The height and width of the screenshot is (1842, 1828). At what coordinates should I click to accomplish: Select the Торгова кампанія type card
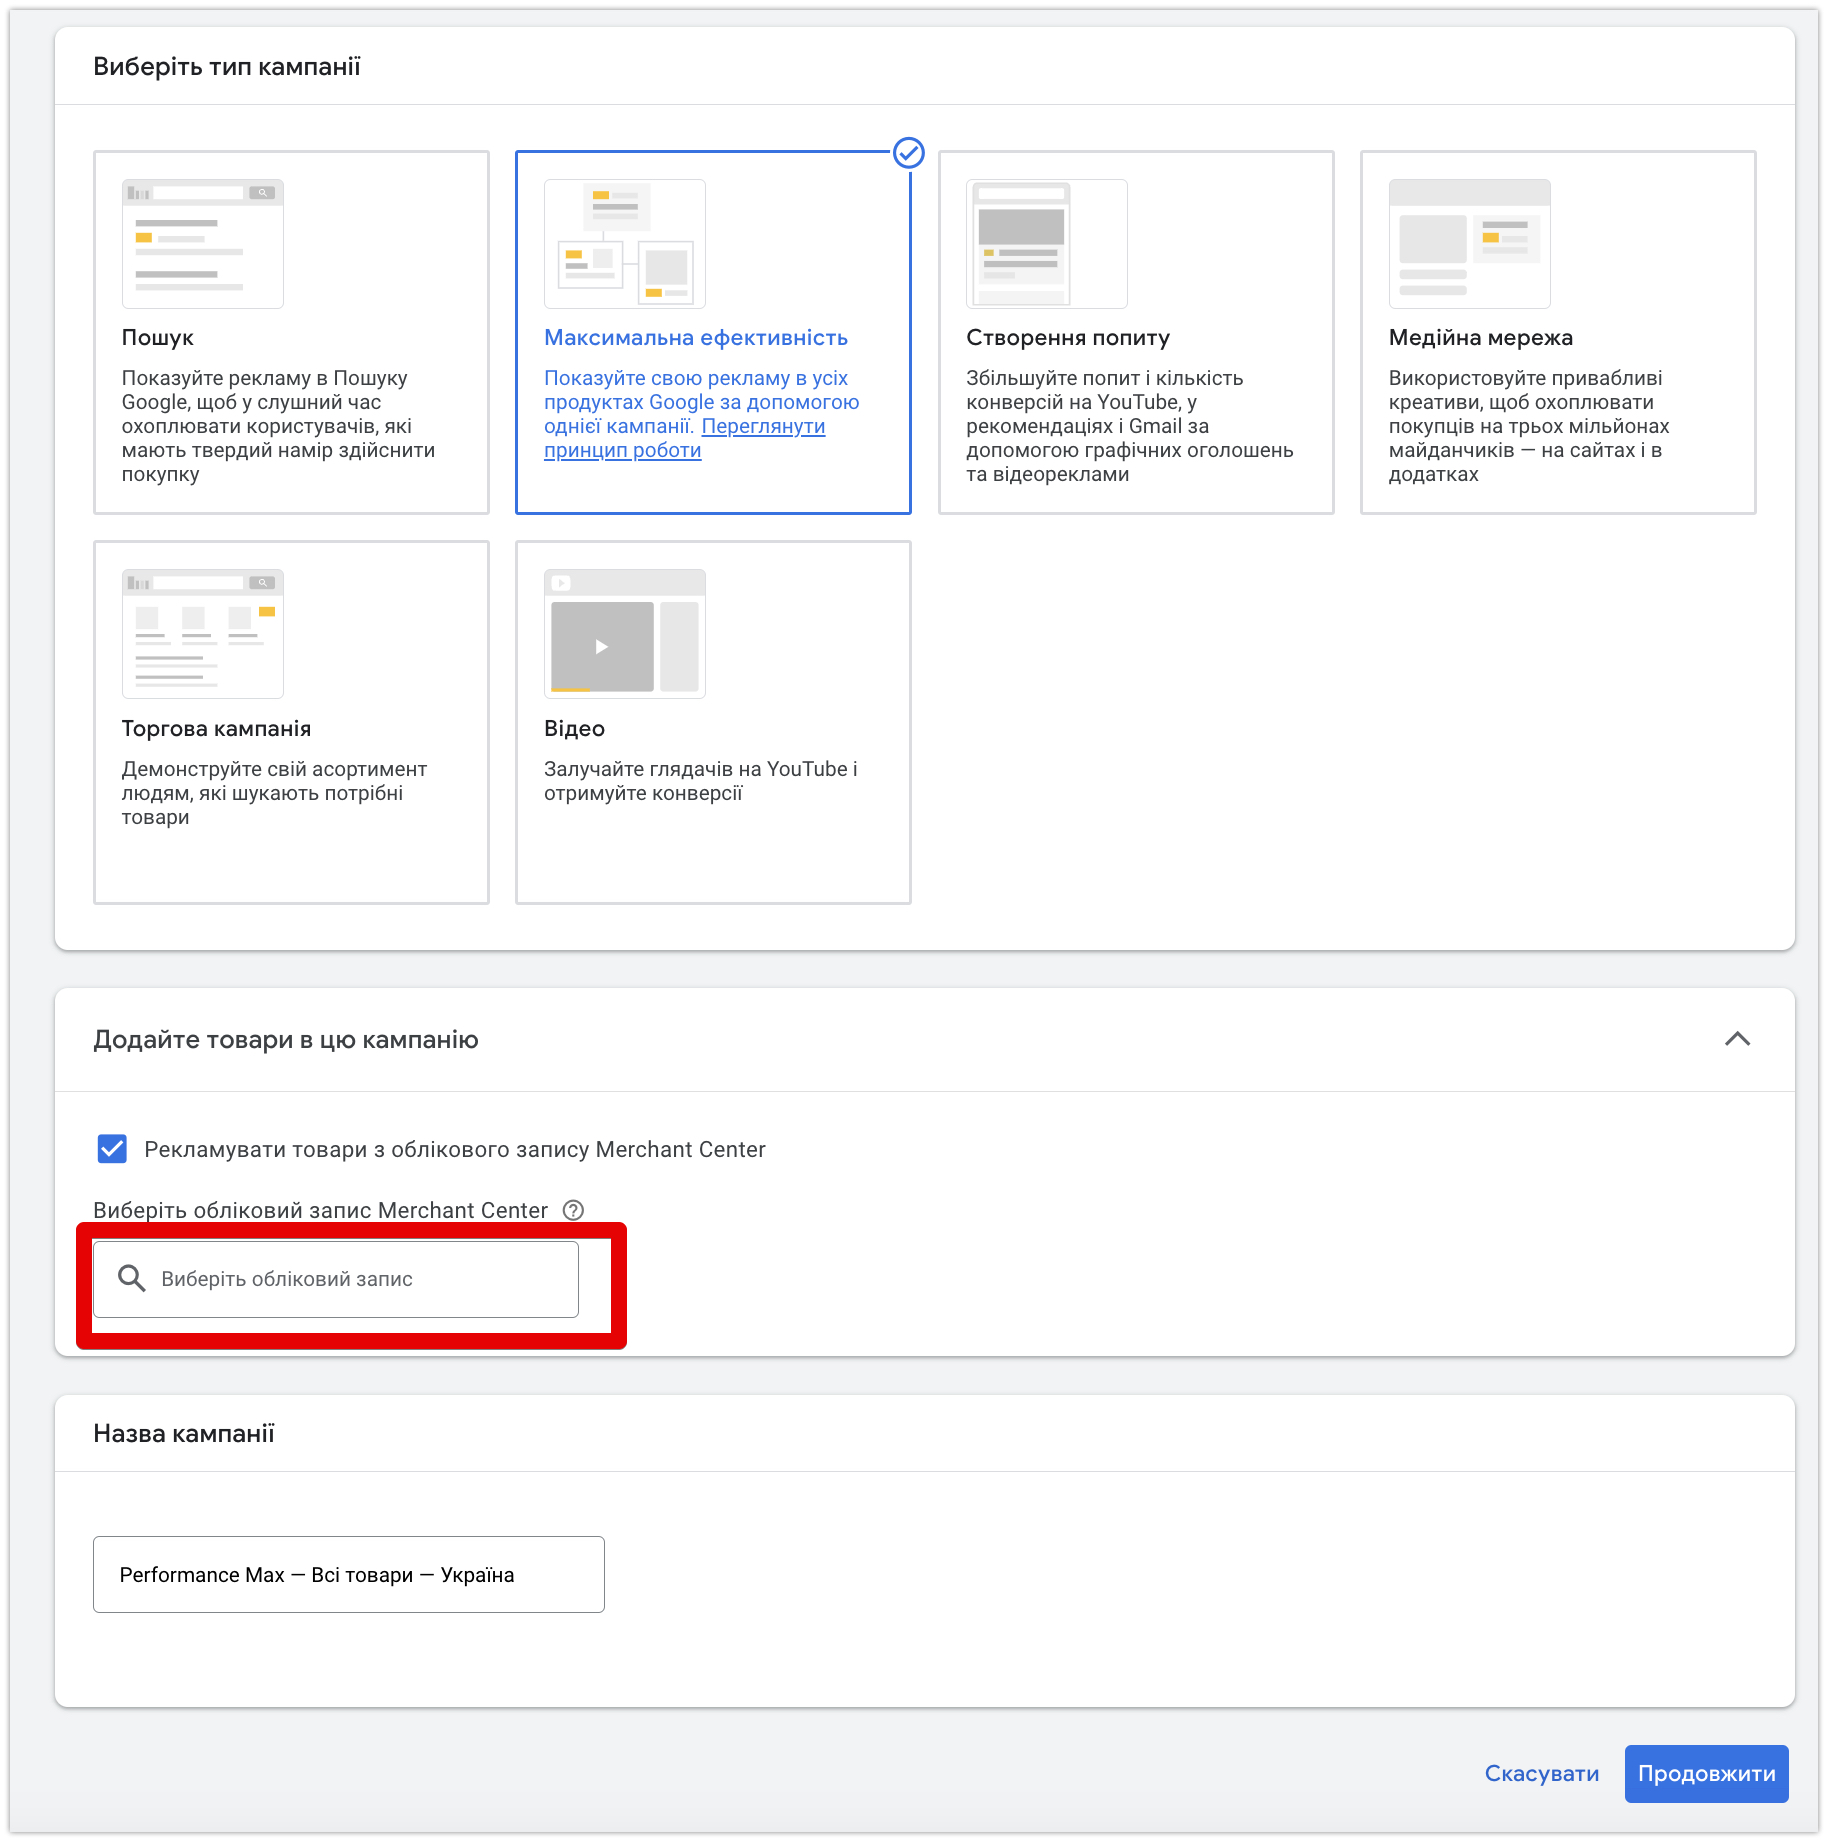pyautogui.click(x=291, y=722)
